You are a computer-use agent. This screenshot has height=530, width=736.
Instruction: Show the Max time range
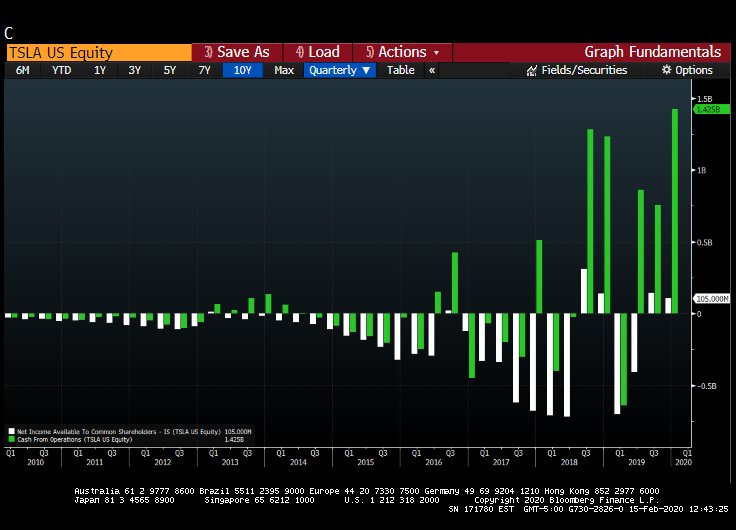[284, 70]
